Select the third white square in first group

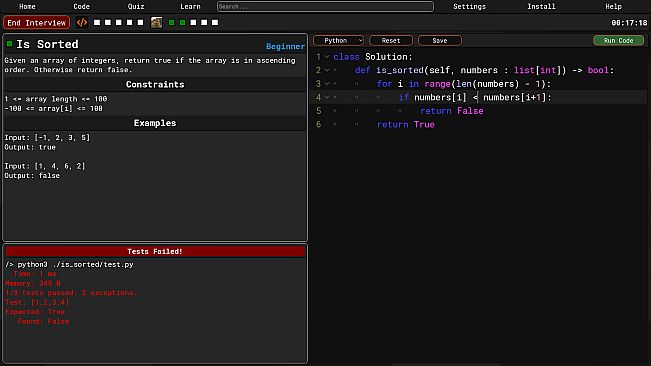point(119,22)
